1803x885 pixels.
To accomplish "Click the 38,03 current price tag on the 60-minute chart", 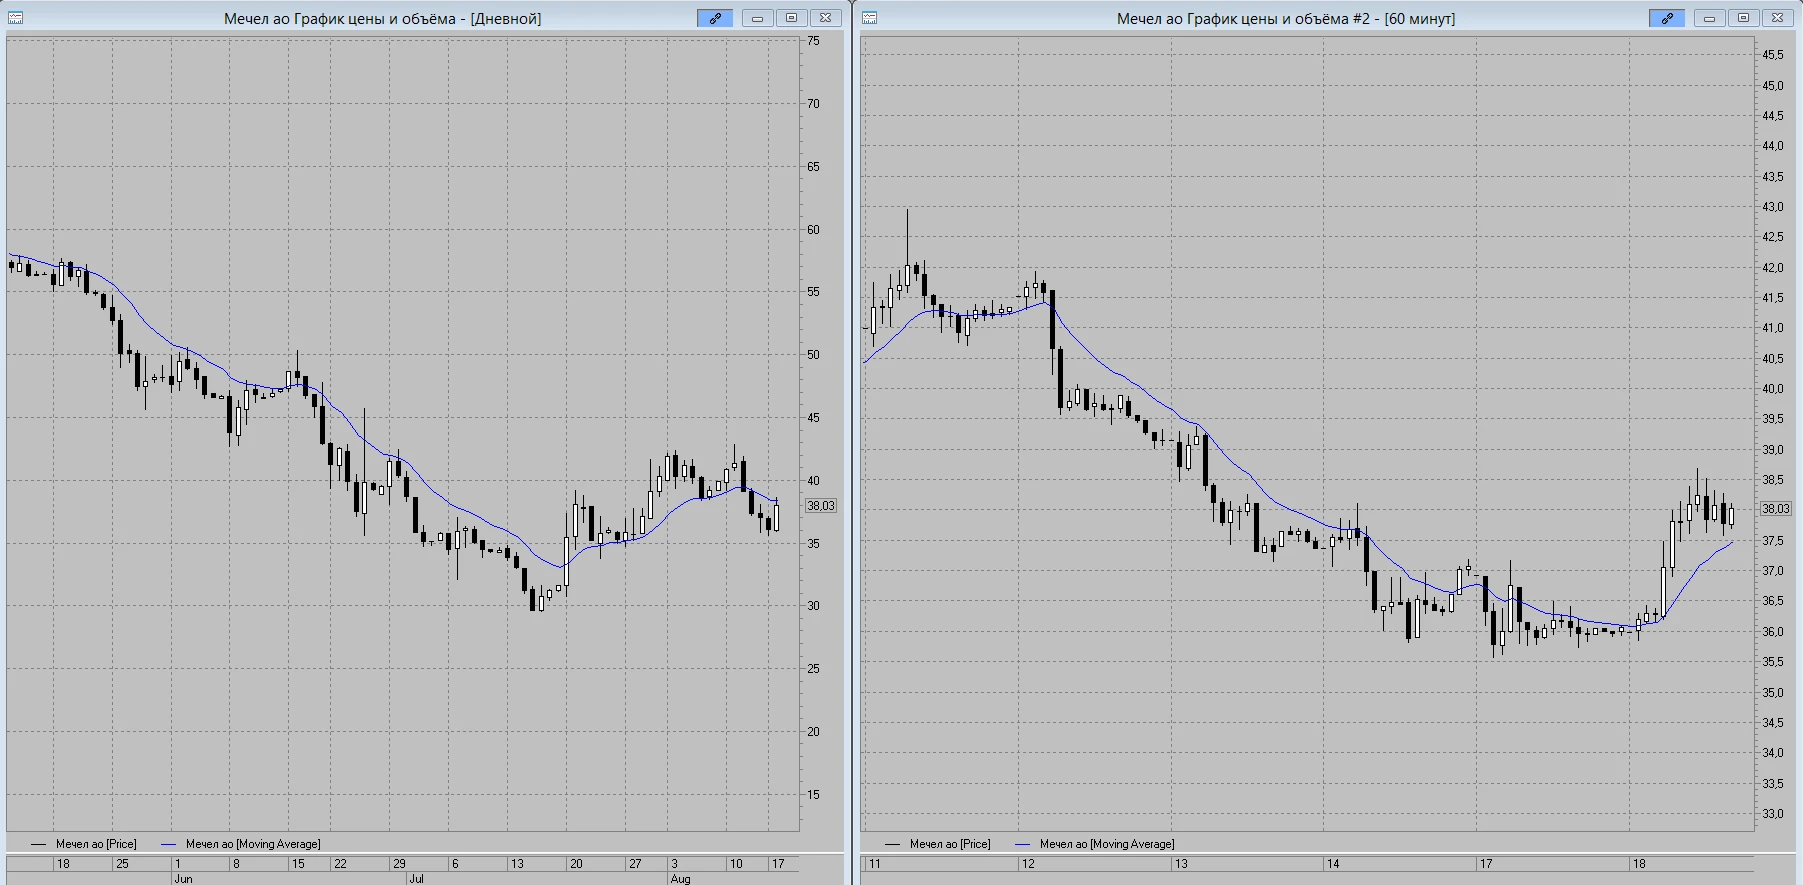I will pyautogui.click(x=1776, y=509).
